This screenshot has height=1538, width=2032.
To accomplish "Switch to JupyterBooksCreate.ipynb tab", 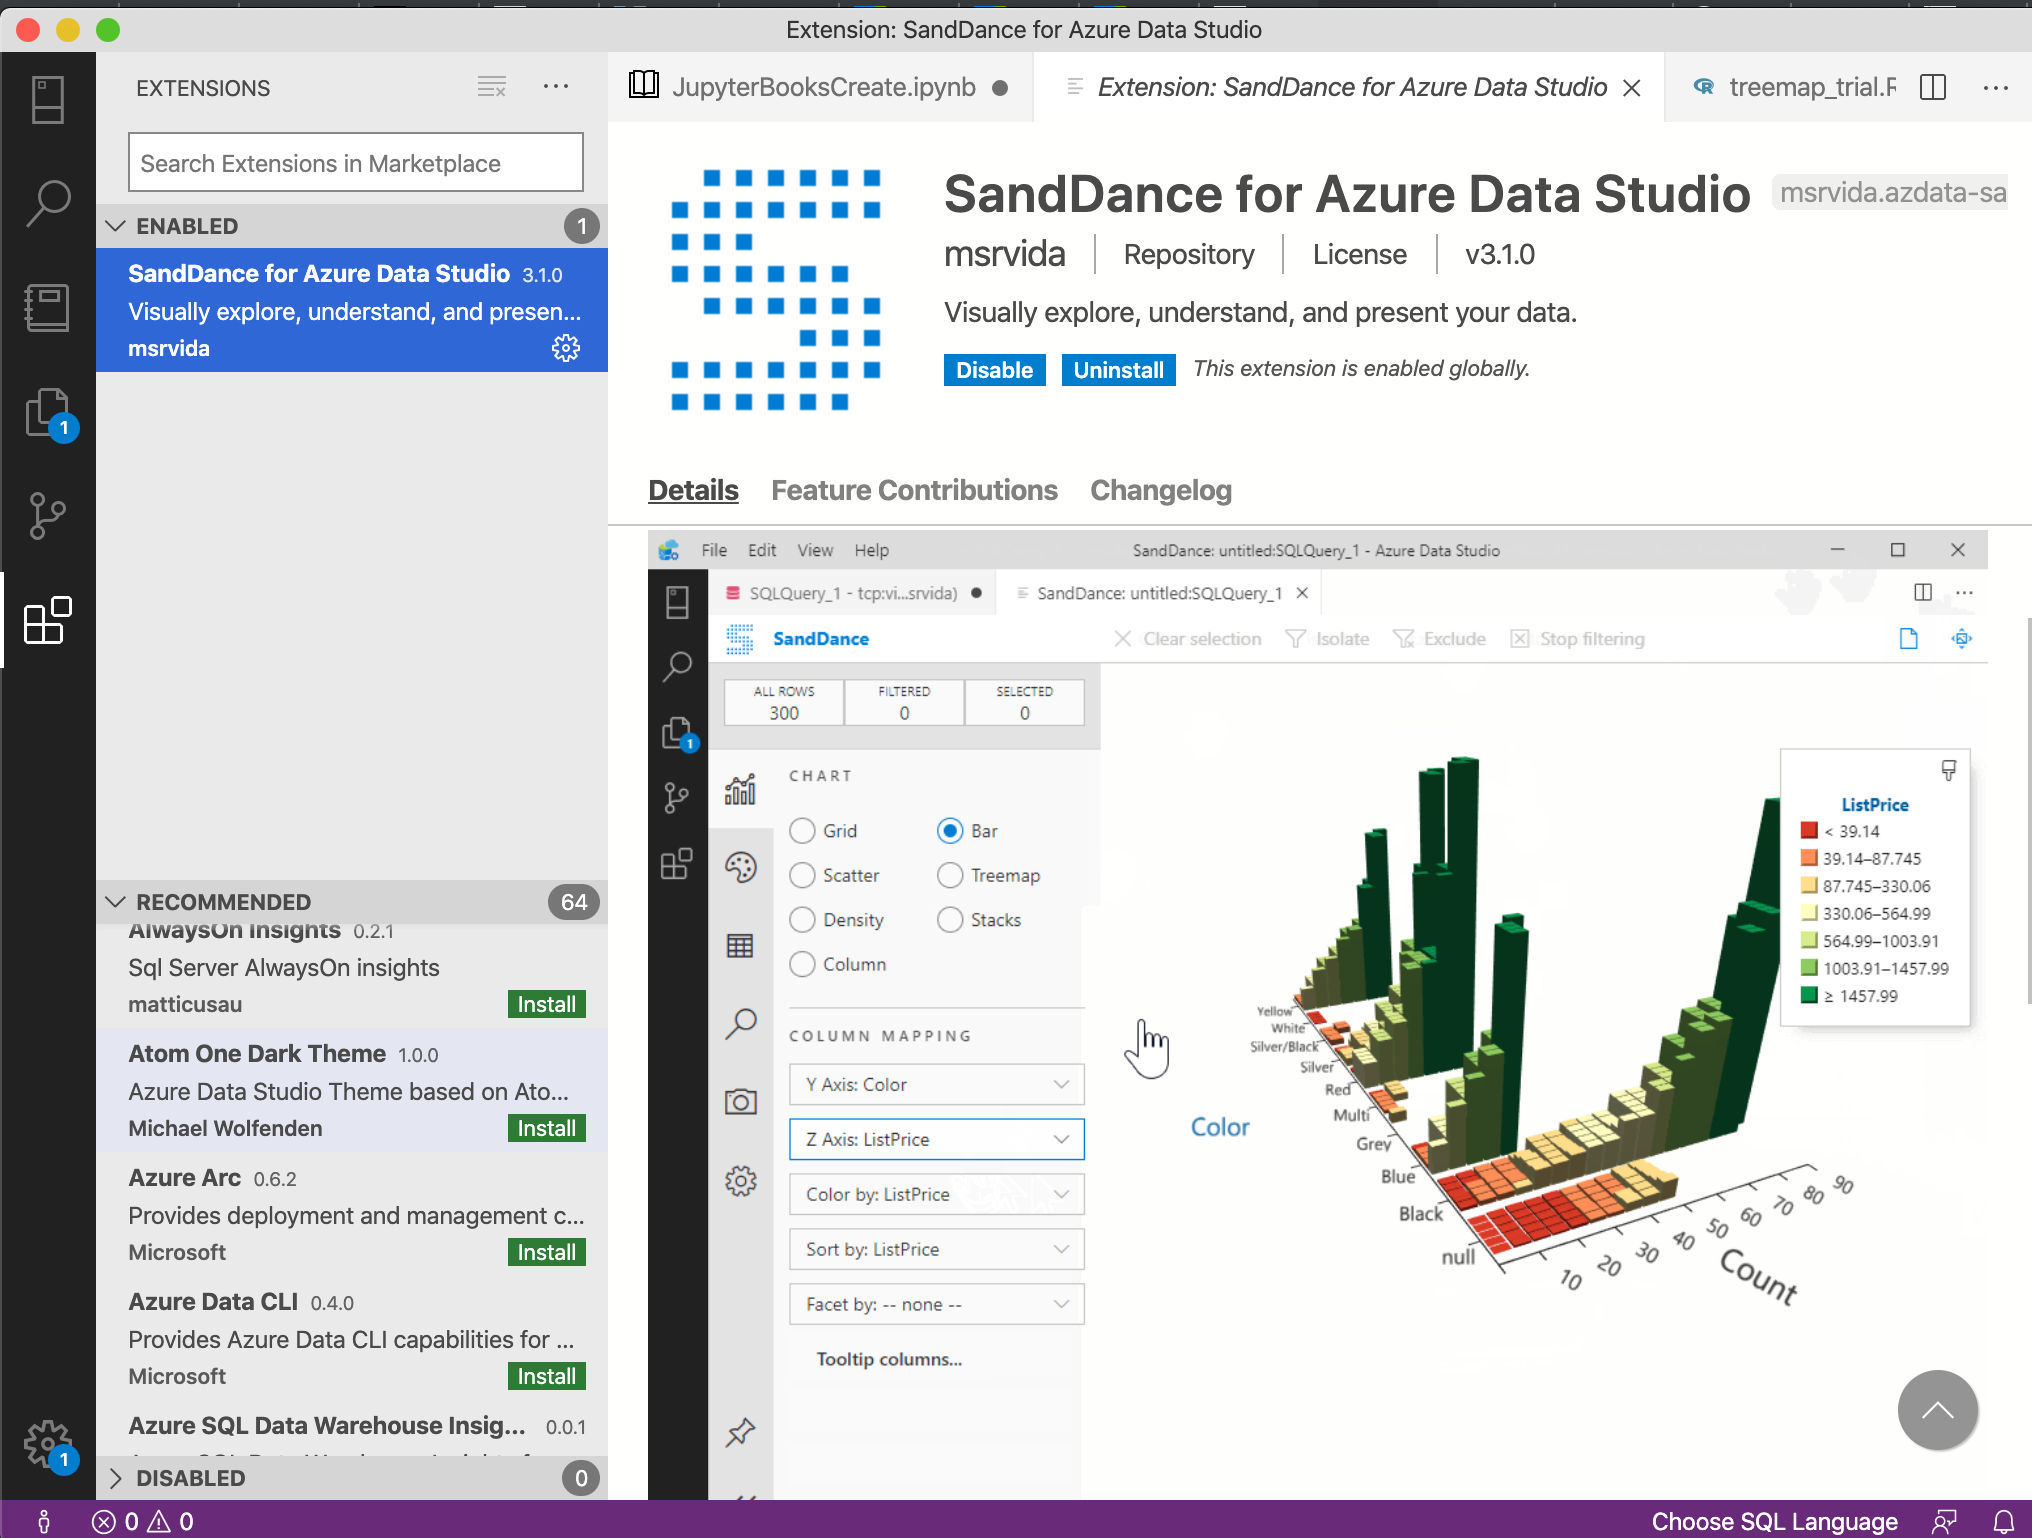I will (x=819, y=87).
